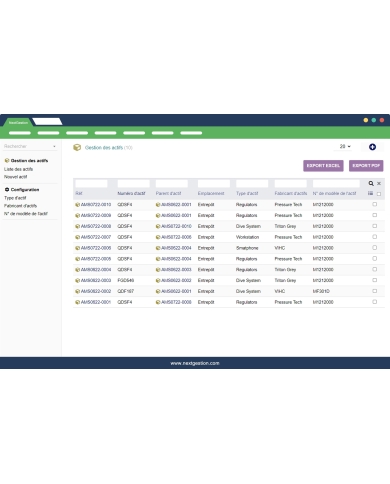Click filter field above Type d'actif
Image resolution: width=390 pixels, height=484 pixels.
click(252, 184)
